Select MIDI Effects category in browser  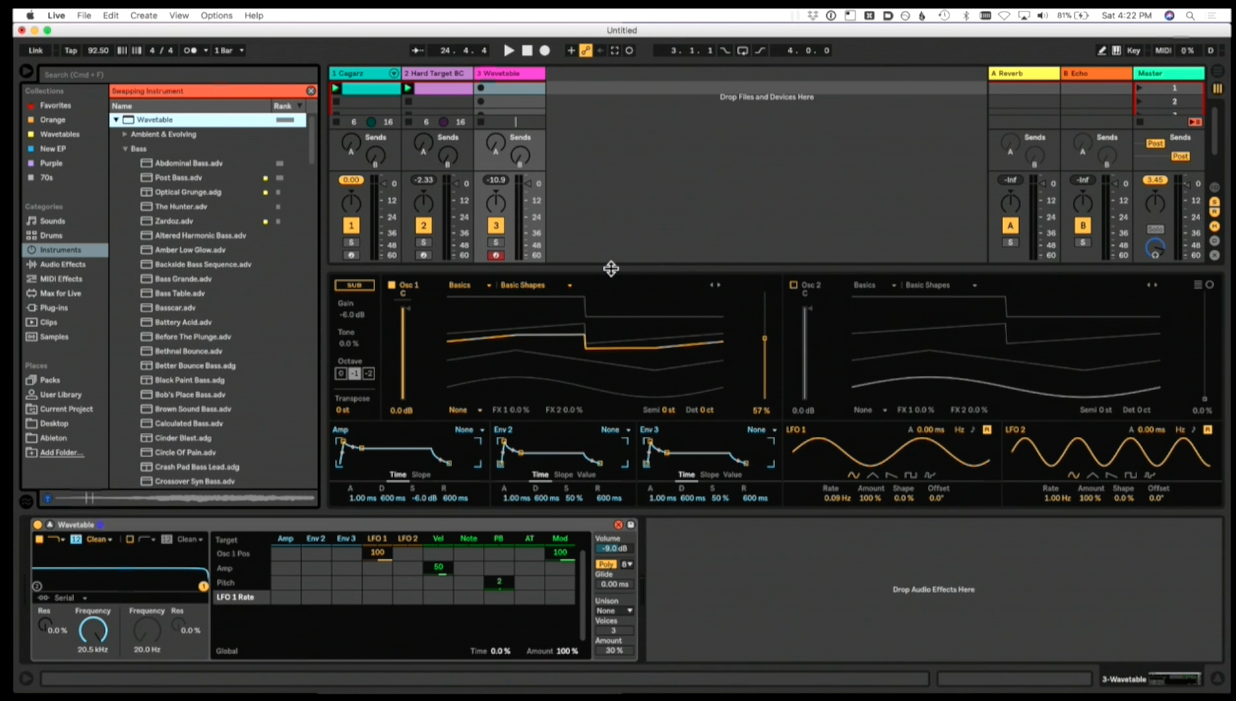(x=61, y=279)
